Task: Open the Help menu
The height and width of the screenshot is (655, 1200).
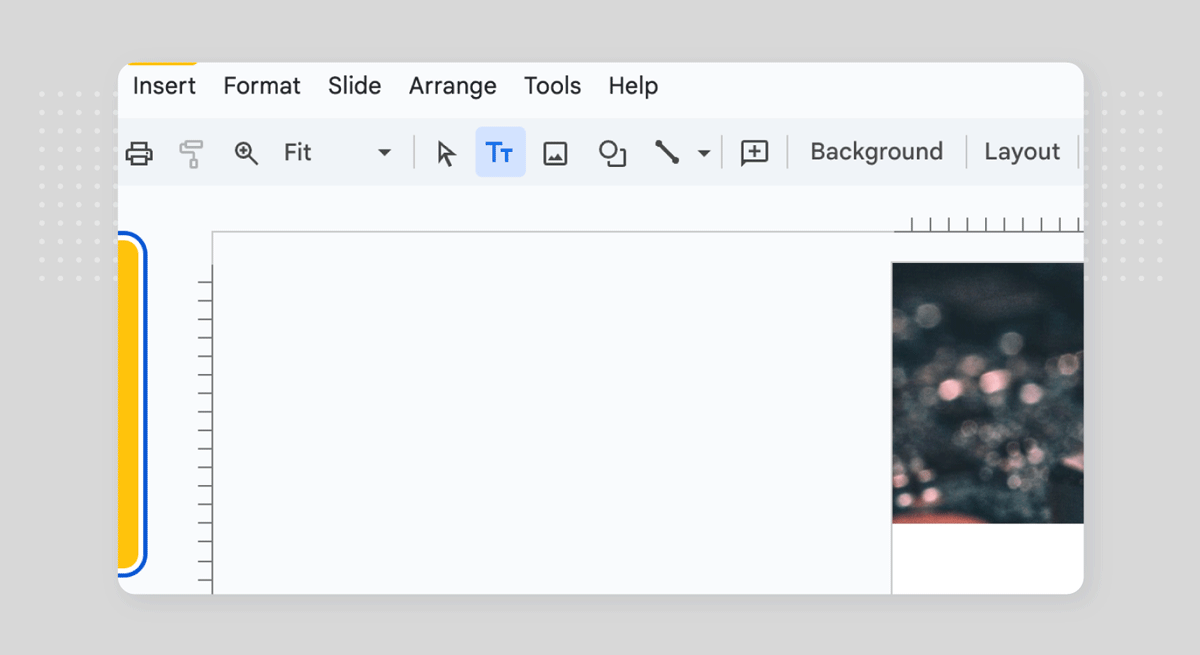Action: (x=633, y=86)
